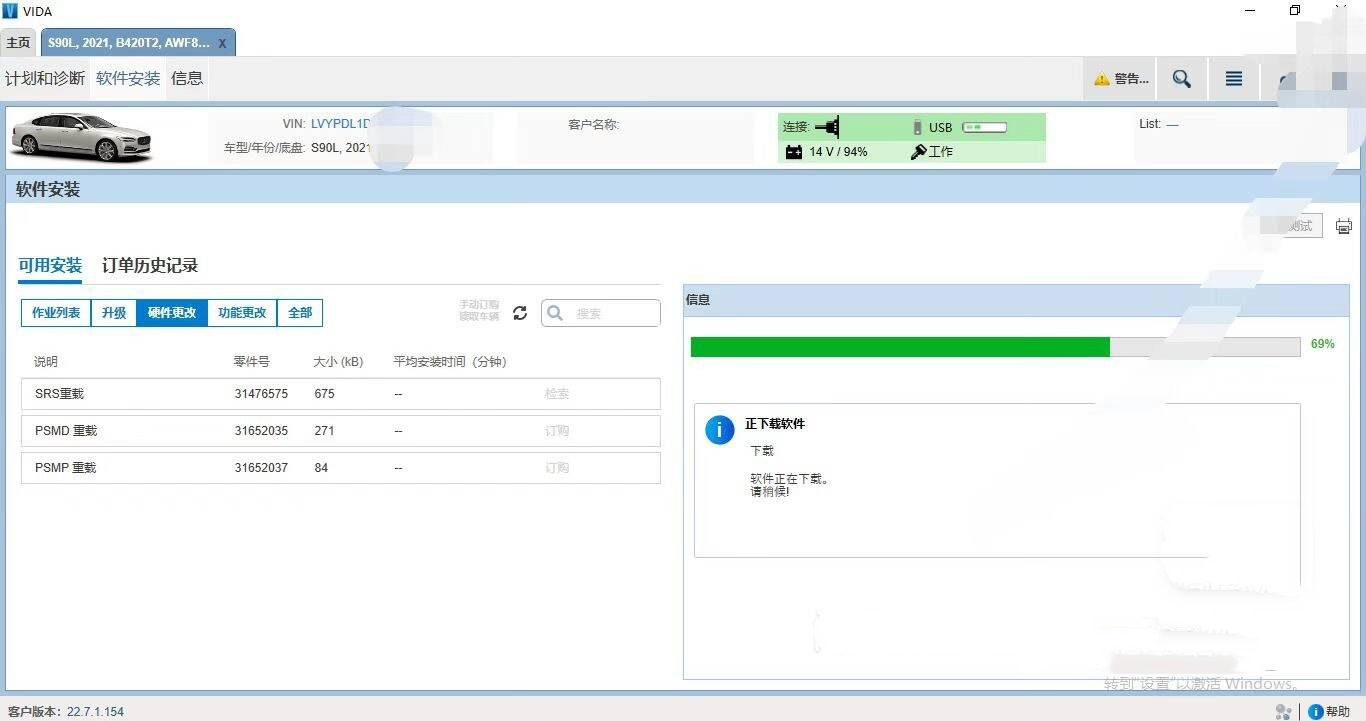Close the S90L vehicle tab
This screenshot has height=721, width=1366.
click(222, 43)
